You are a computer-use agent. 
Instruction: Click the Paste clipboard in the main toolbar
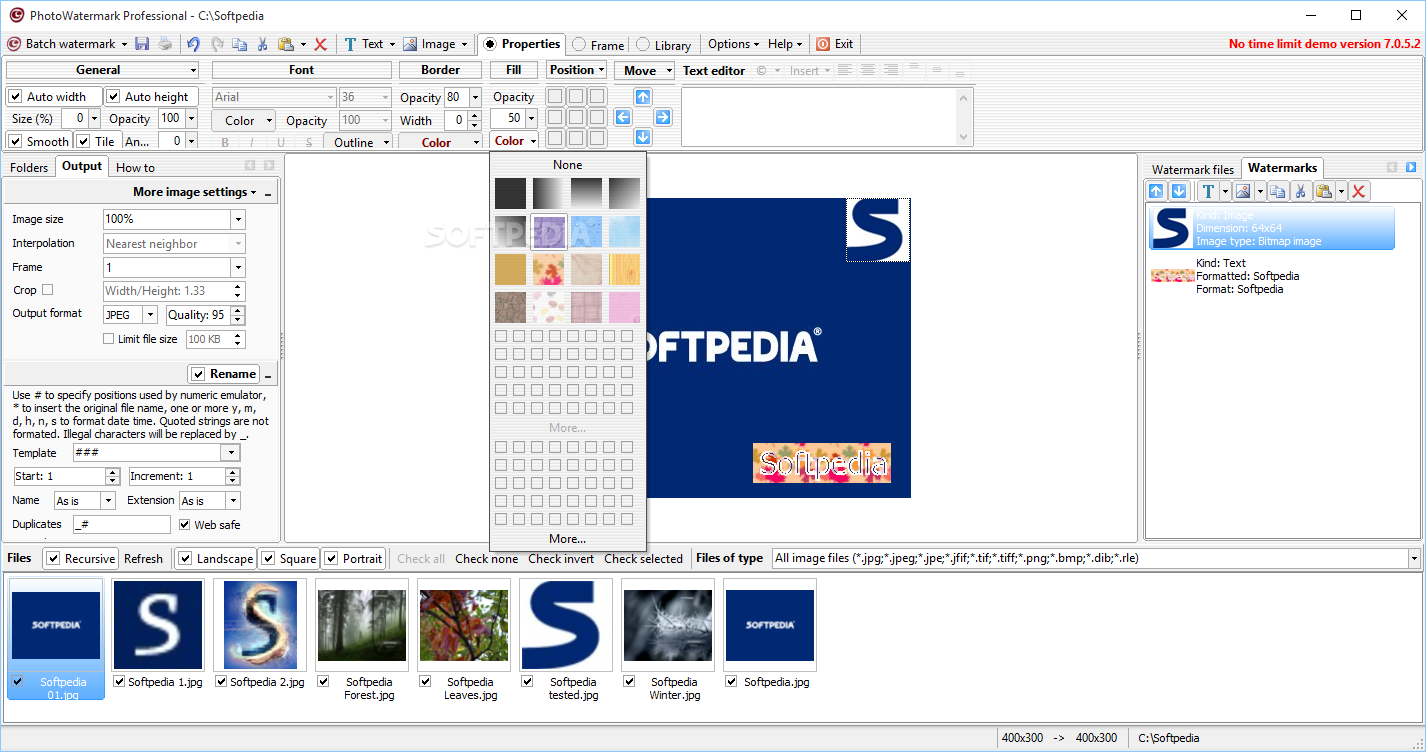coord(286,44)
